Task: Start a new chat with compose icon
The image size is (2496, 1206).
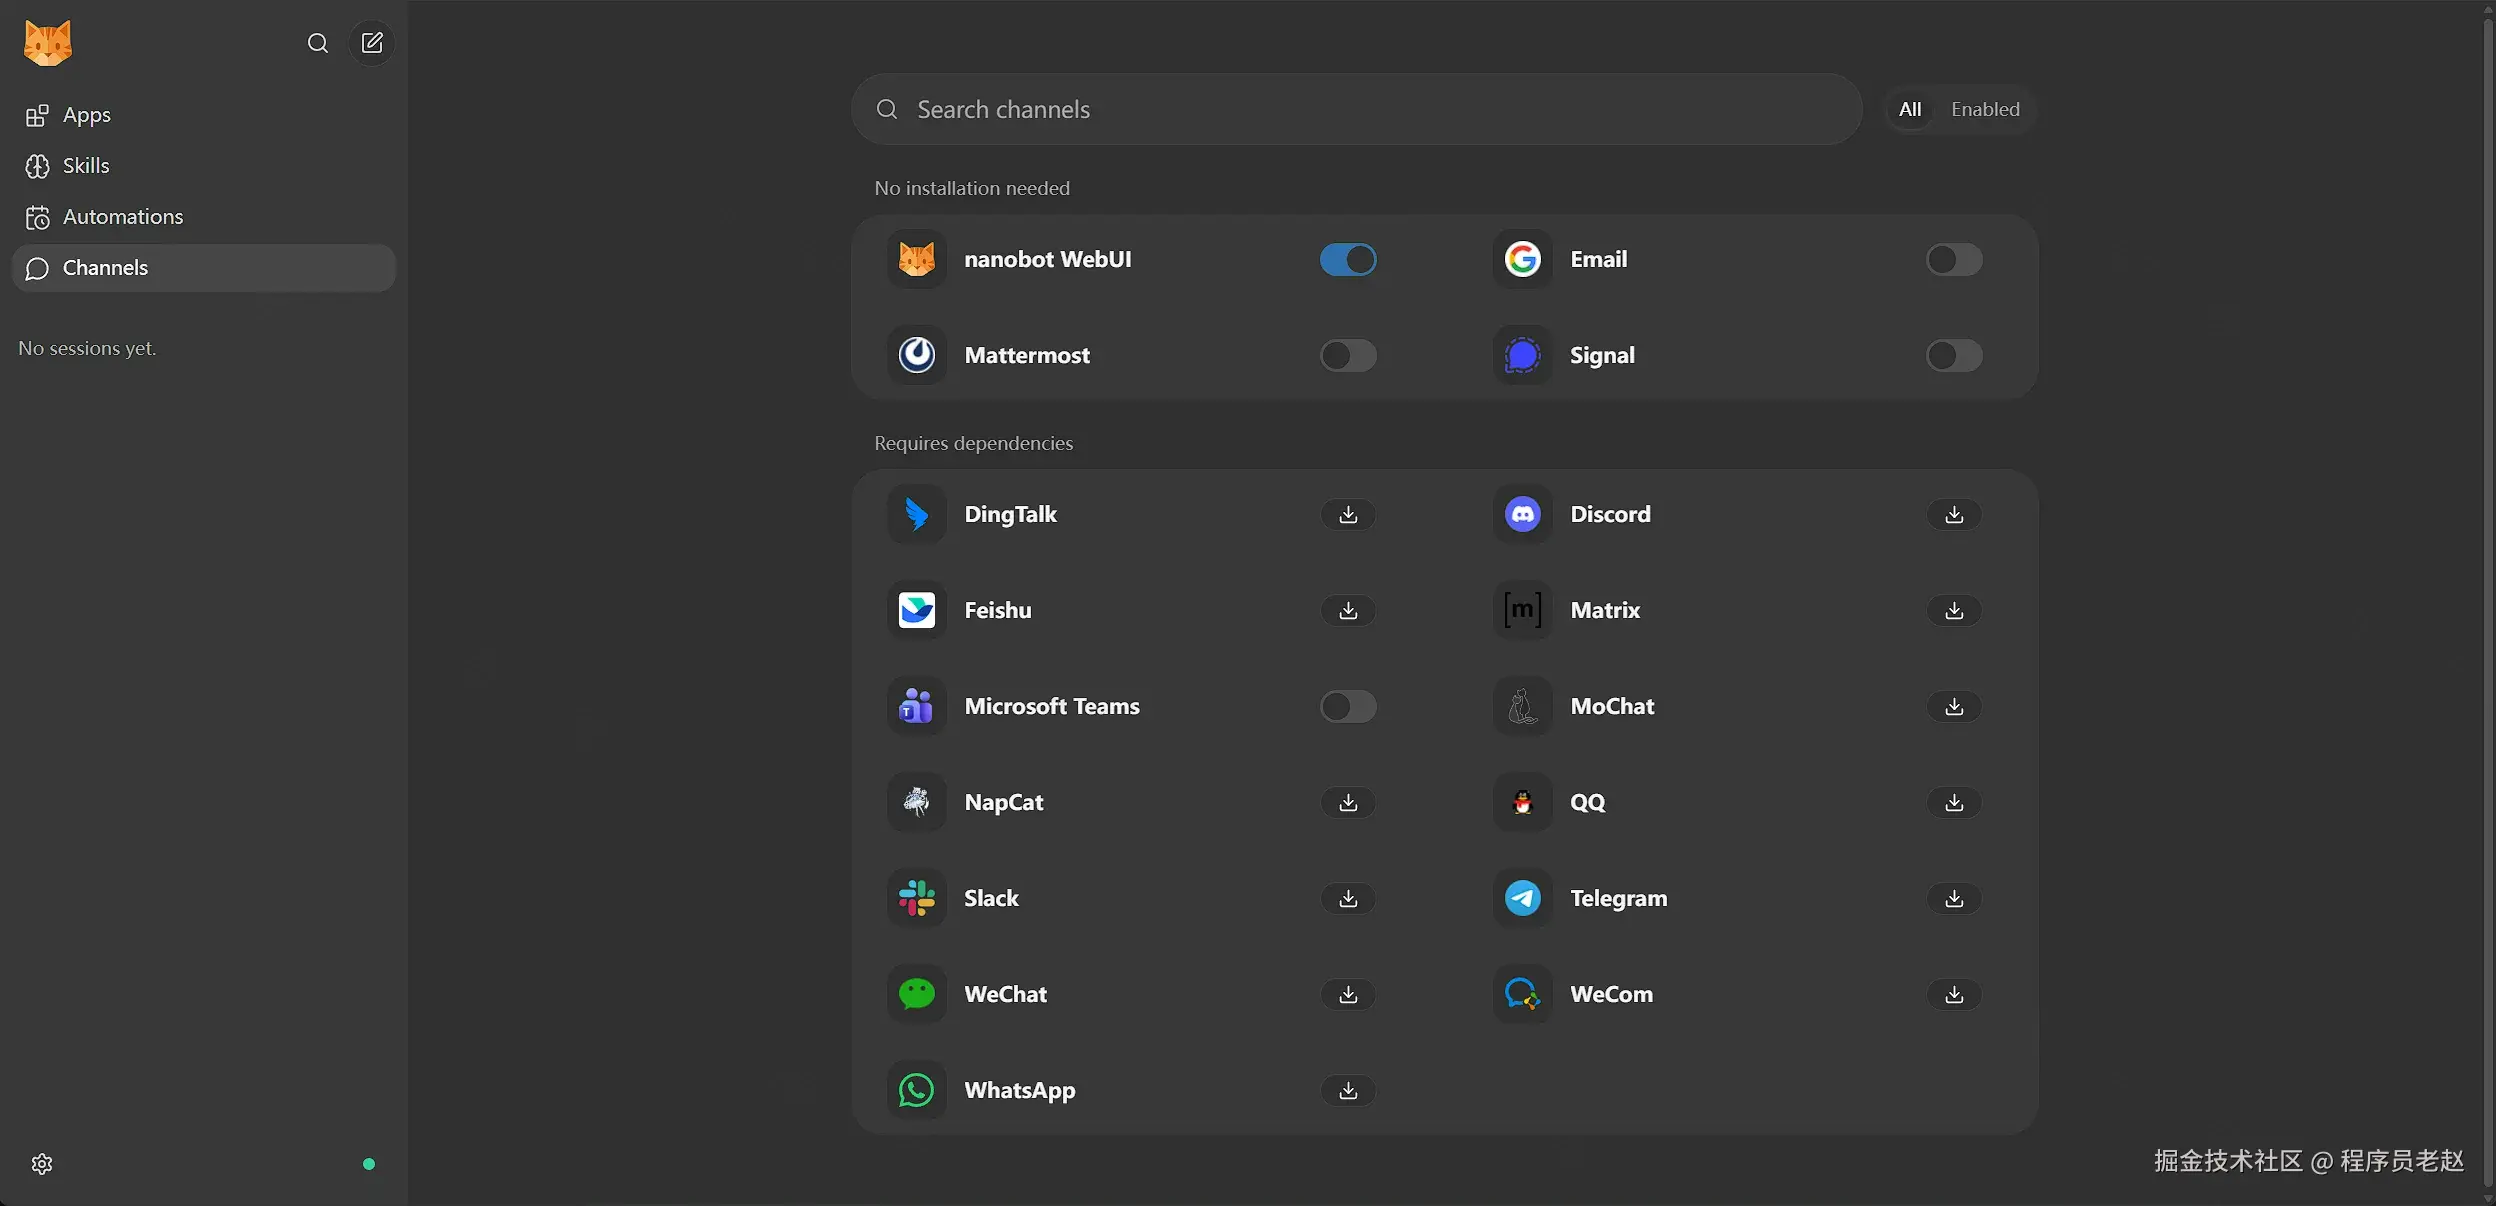Action: tap(372, 43)
